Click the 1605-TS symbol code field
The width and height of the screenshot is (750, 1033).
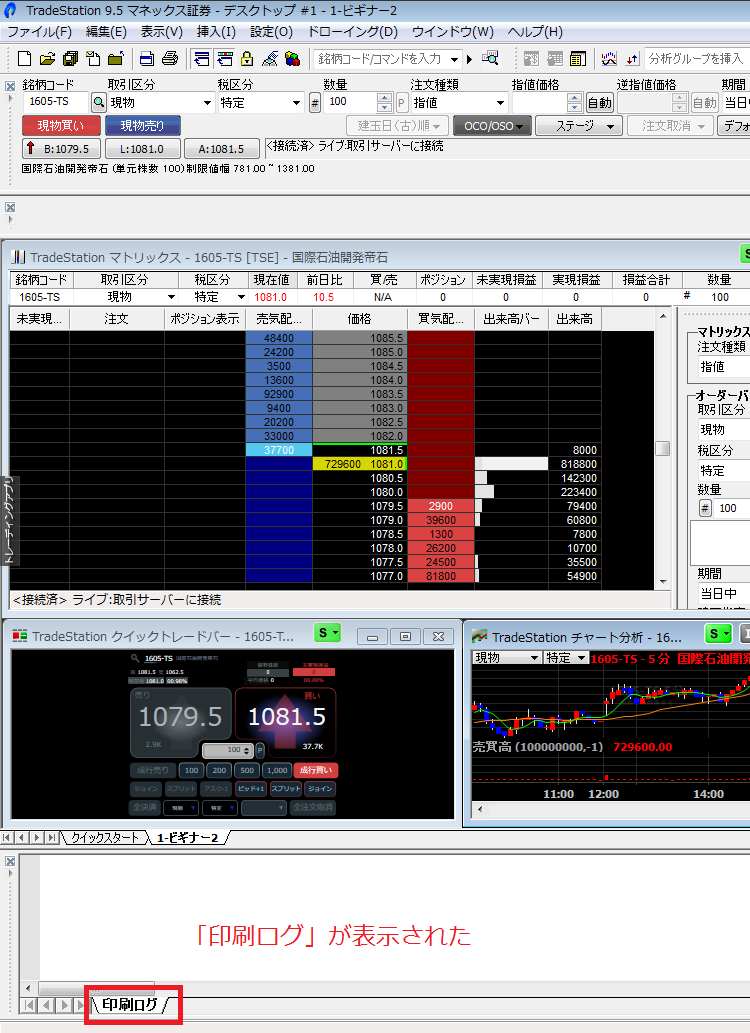point(55,102)
